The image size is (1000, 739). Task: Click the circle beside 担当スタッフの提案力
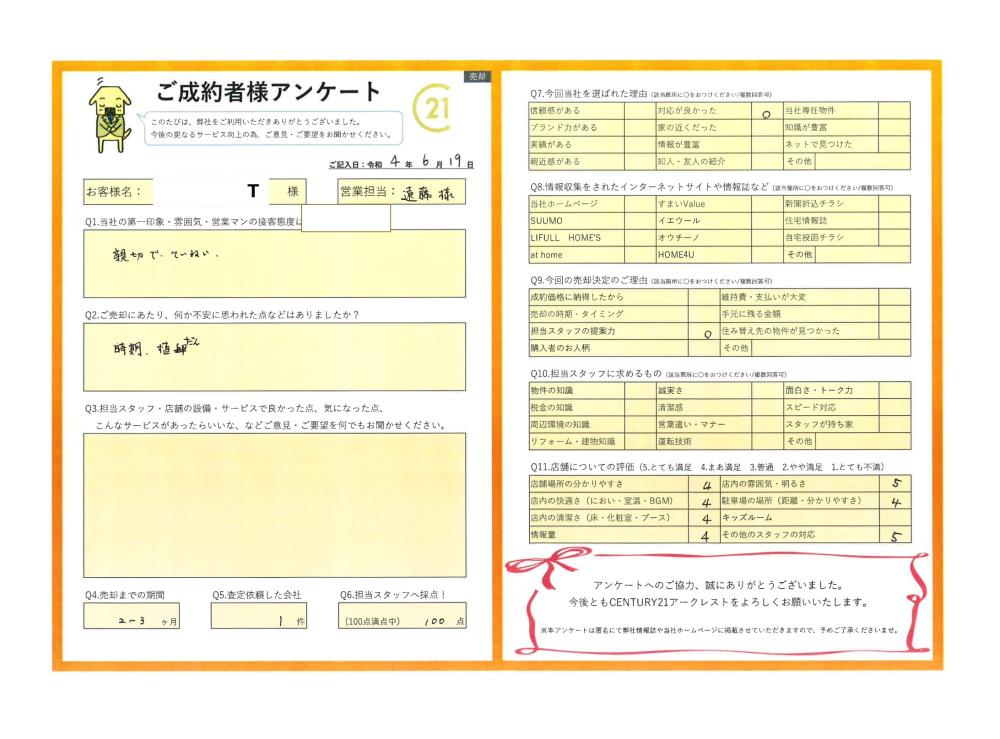coord(707,332)
